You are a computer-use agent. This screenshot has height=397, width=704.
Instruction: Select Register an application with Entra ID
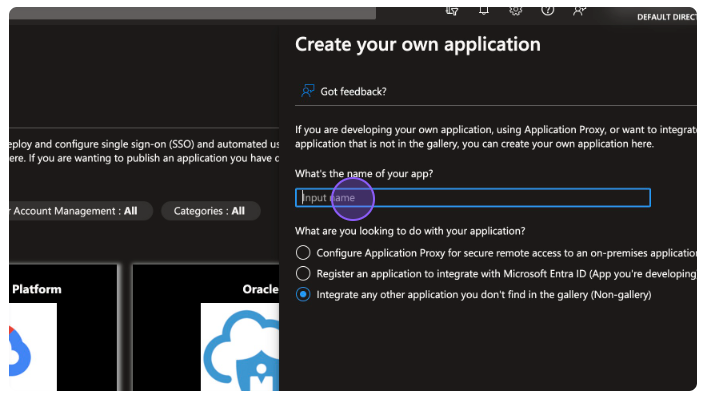pos(303,273)
